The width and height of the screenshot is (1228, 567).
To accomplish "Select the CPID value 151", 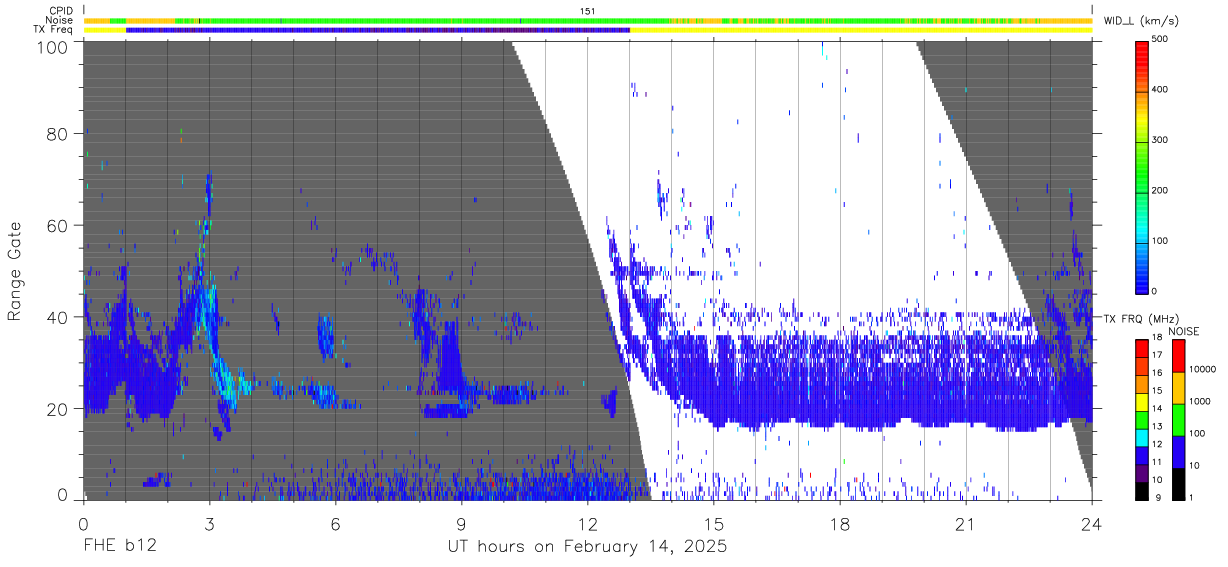I will pyautogui.click(x=587, y=11).
